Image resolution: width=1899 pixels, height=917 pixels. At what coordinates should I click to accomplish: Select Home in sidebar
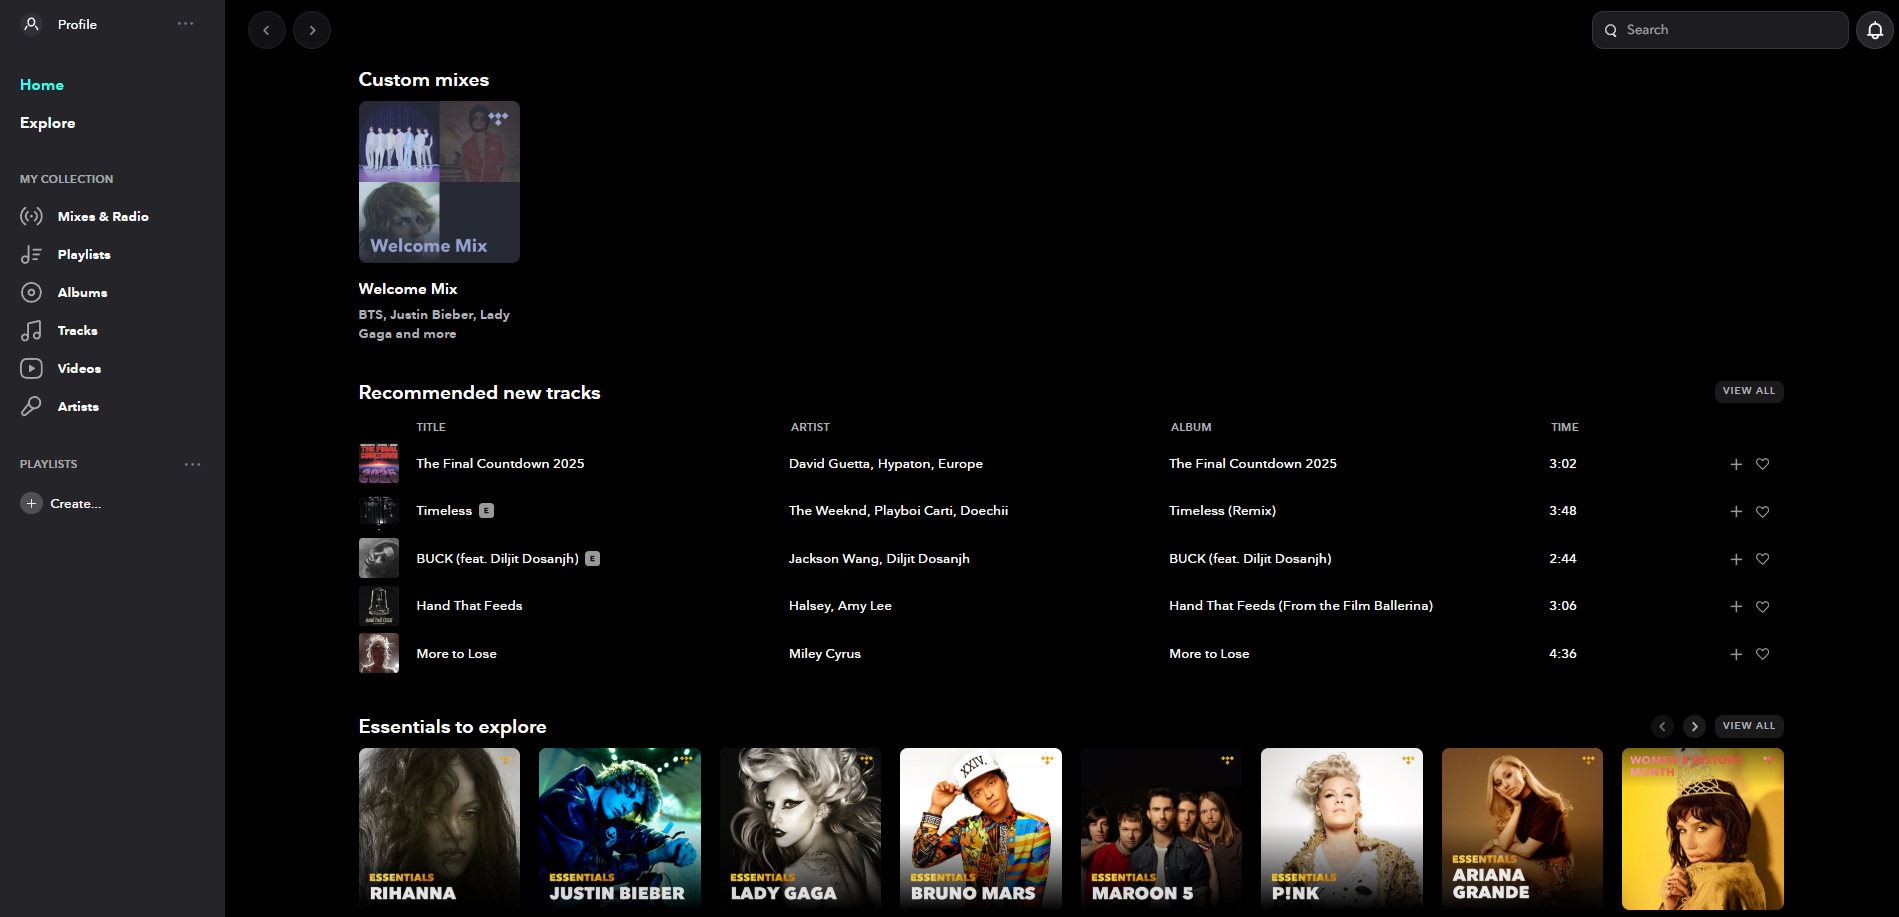point(42,85)
